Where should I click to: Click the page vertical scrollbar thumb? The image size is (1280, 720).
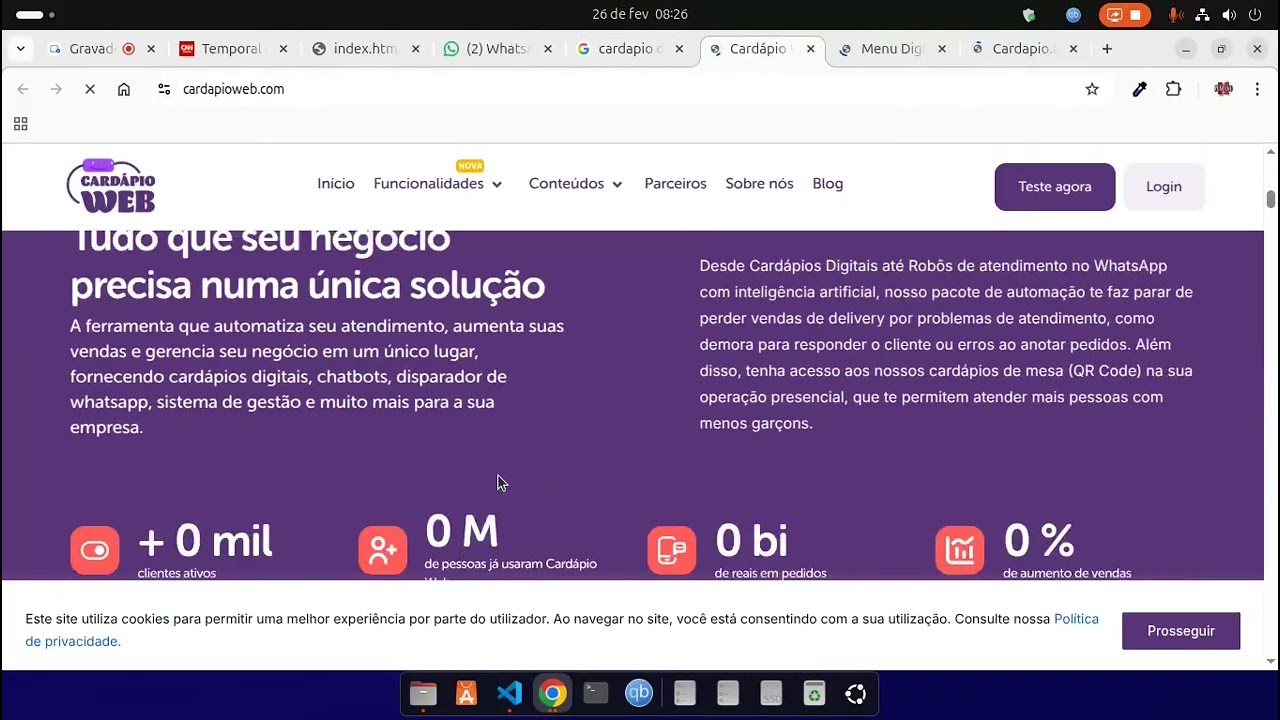coord(1271,199)
